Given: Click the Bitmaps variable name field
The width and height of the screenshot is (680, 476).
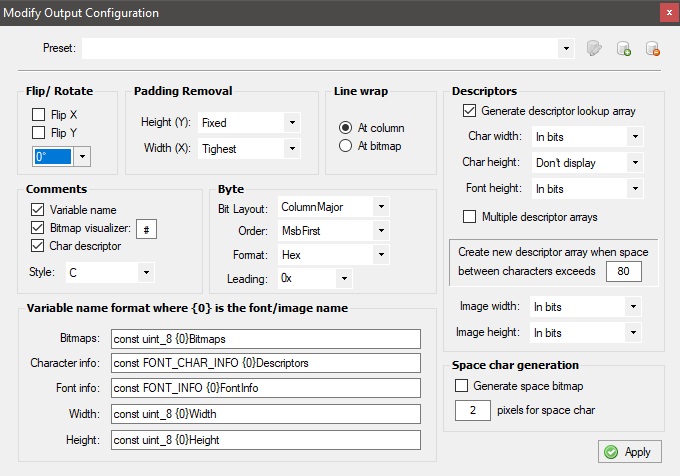Looking at the screenshot, I should [x=266, y=339].
